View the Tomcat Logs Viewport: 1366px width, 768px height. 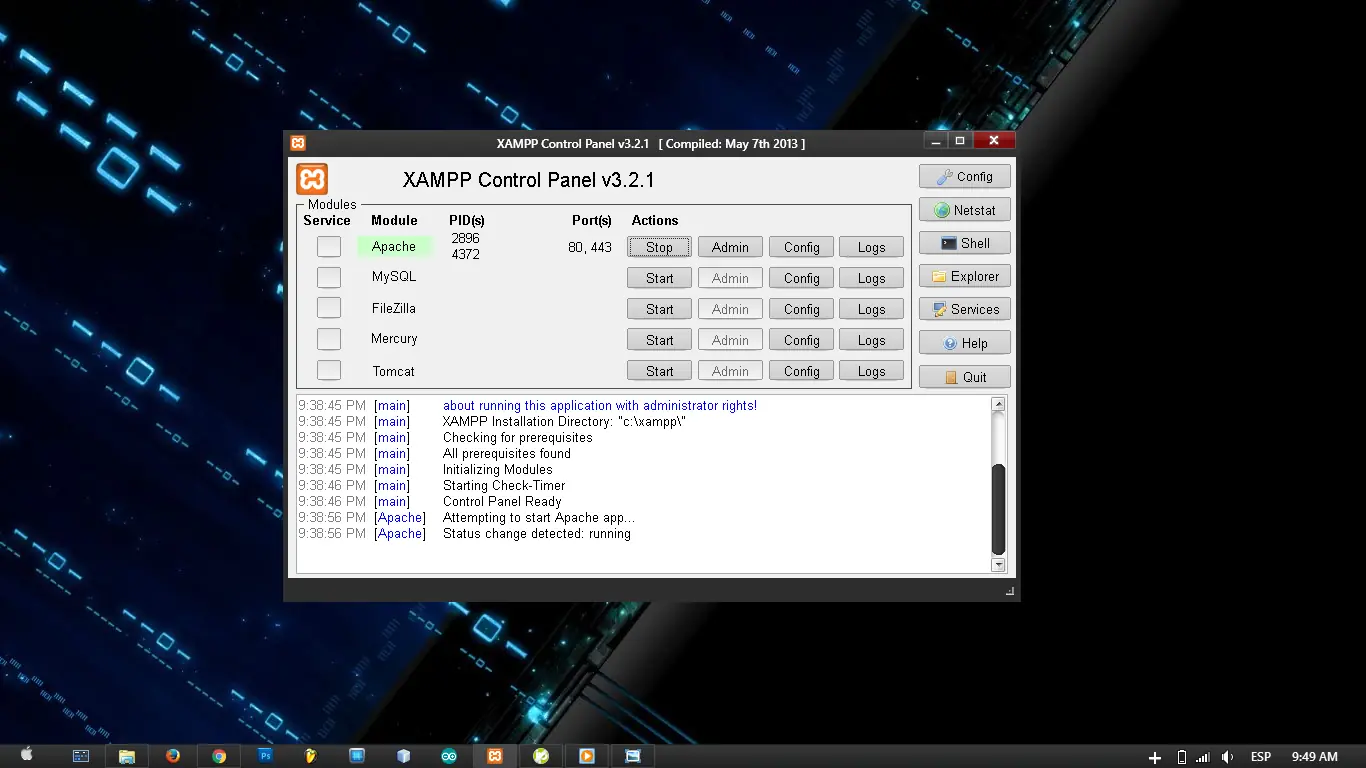coord(871,371)
